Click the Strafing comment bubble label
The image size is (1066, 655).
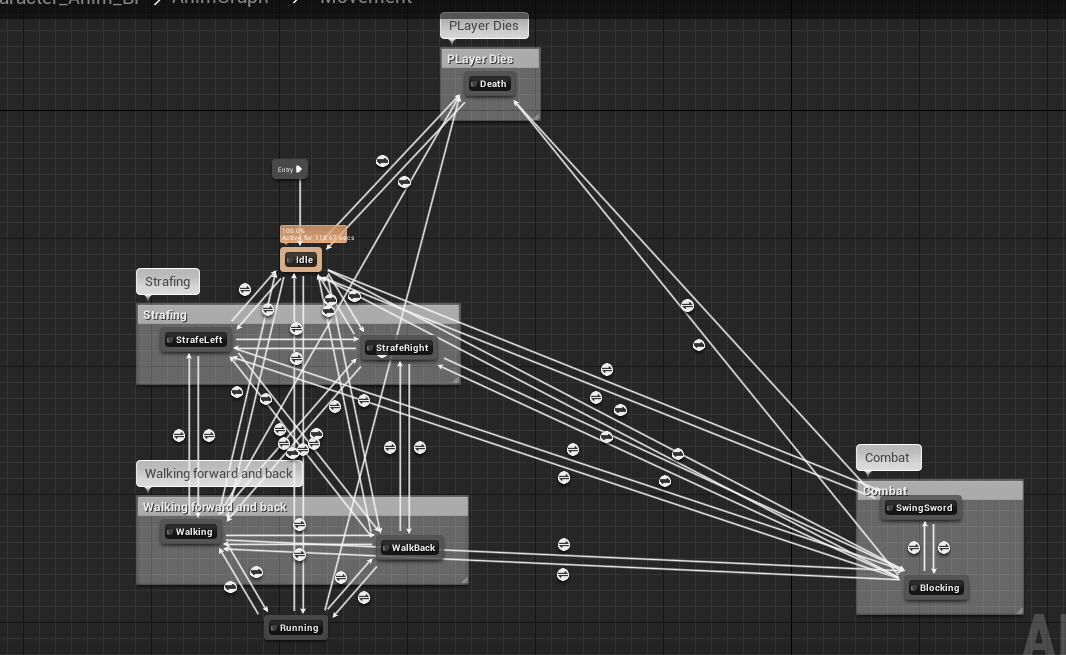(168, 282)
